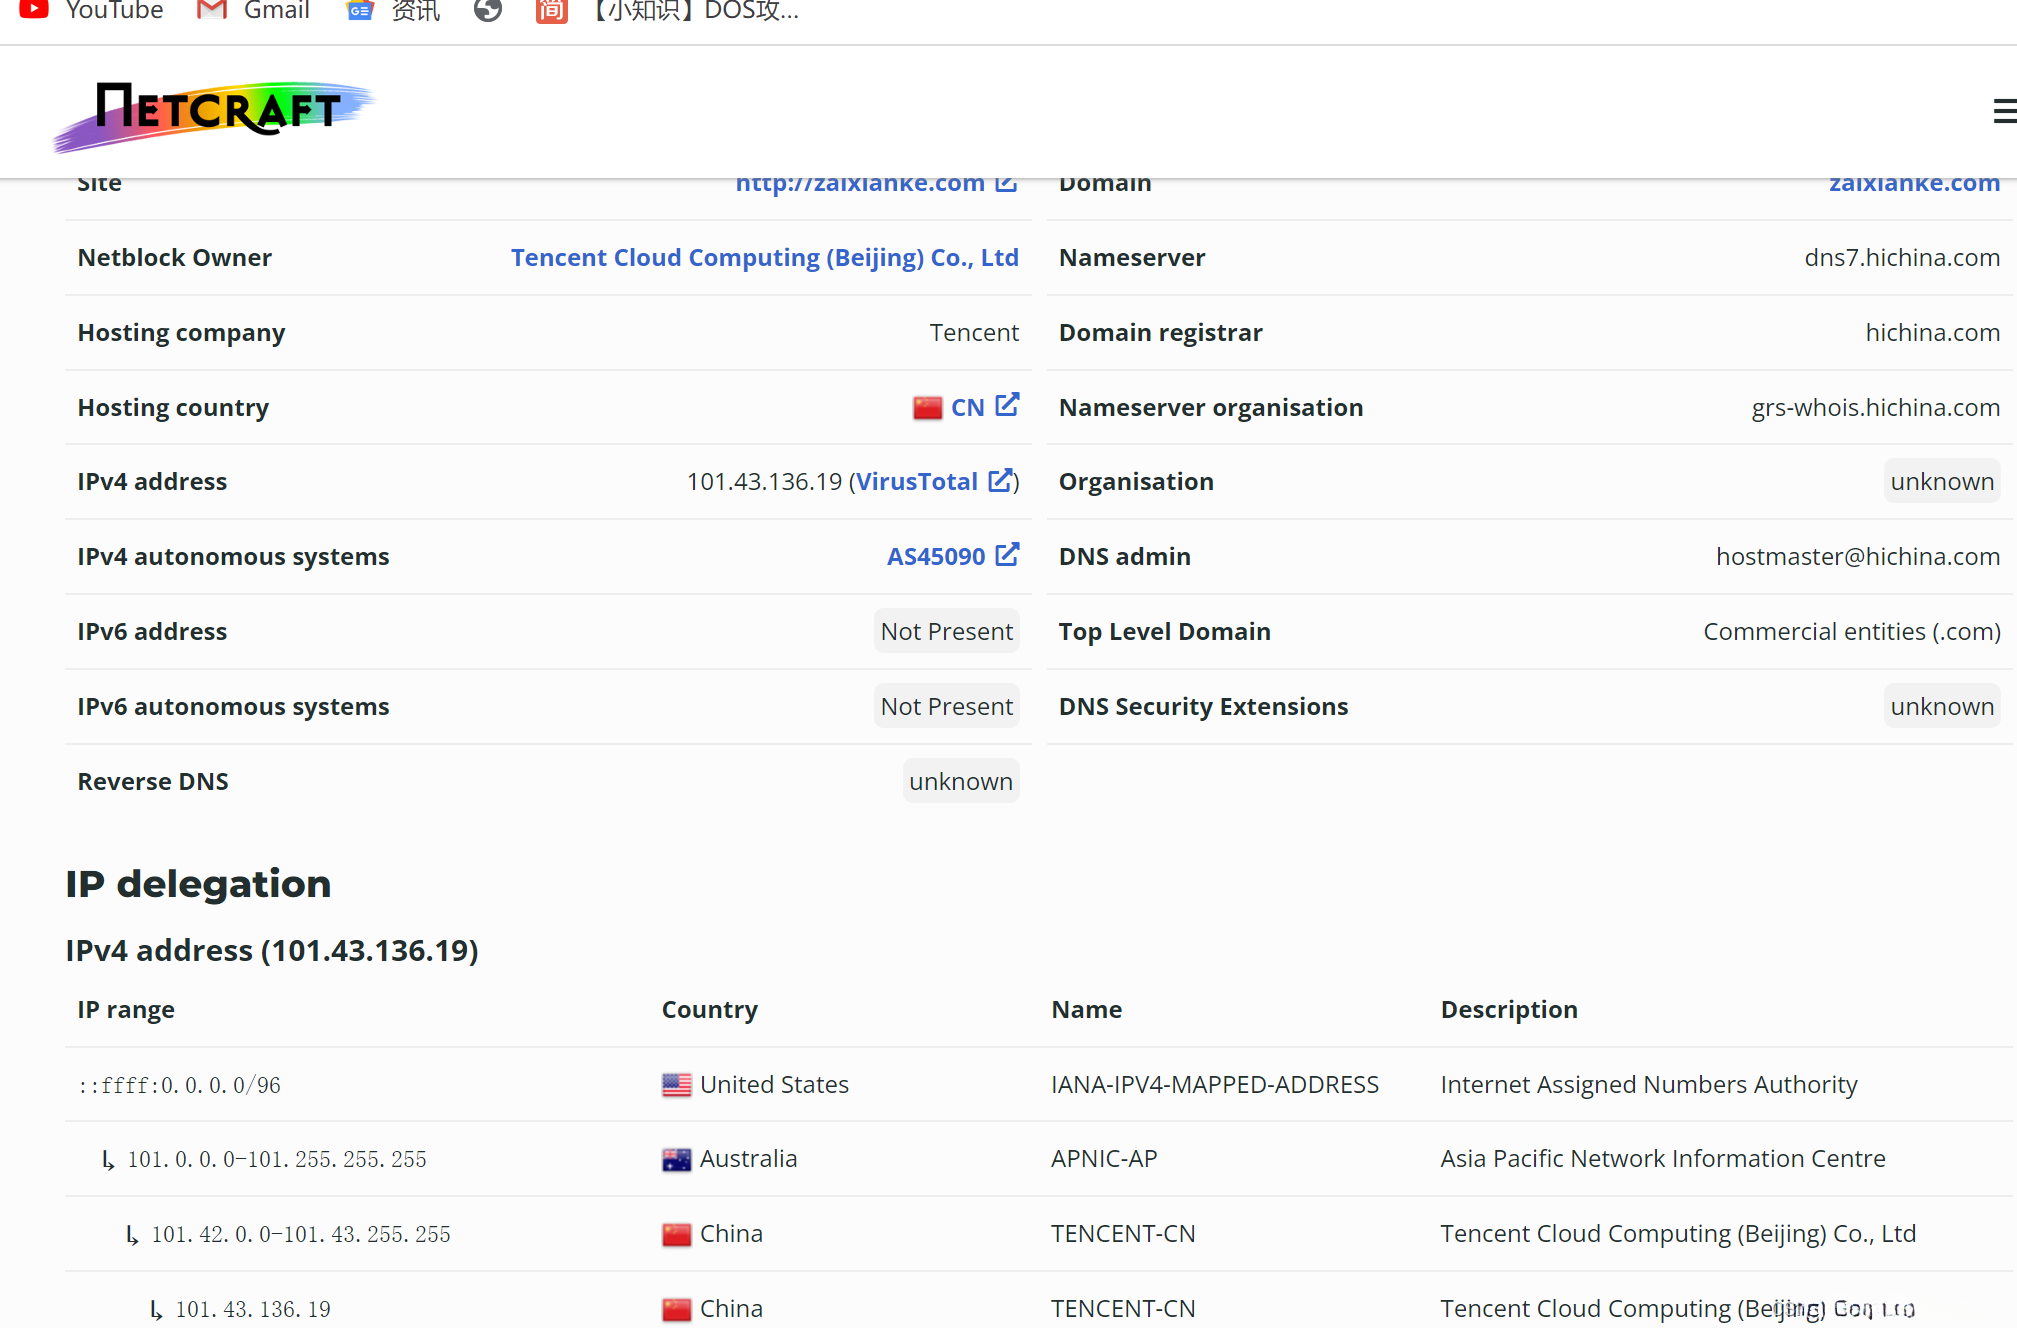Click the Not Present badge for IPv6 address
2017x1328 pixels.
point(946,632)
